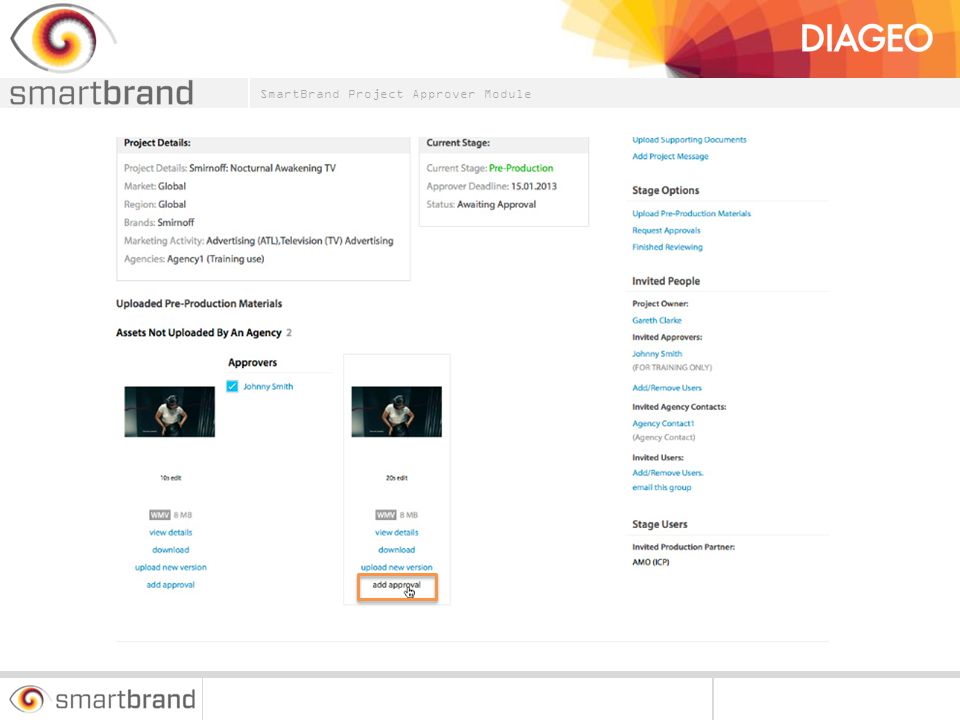Download the 20s edit asset
The width and height of the screenshot is (960, 720).
click(397, 550)
